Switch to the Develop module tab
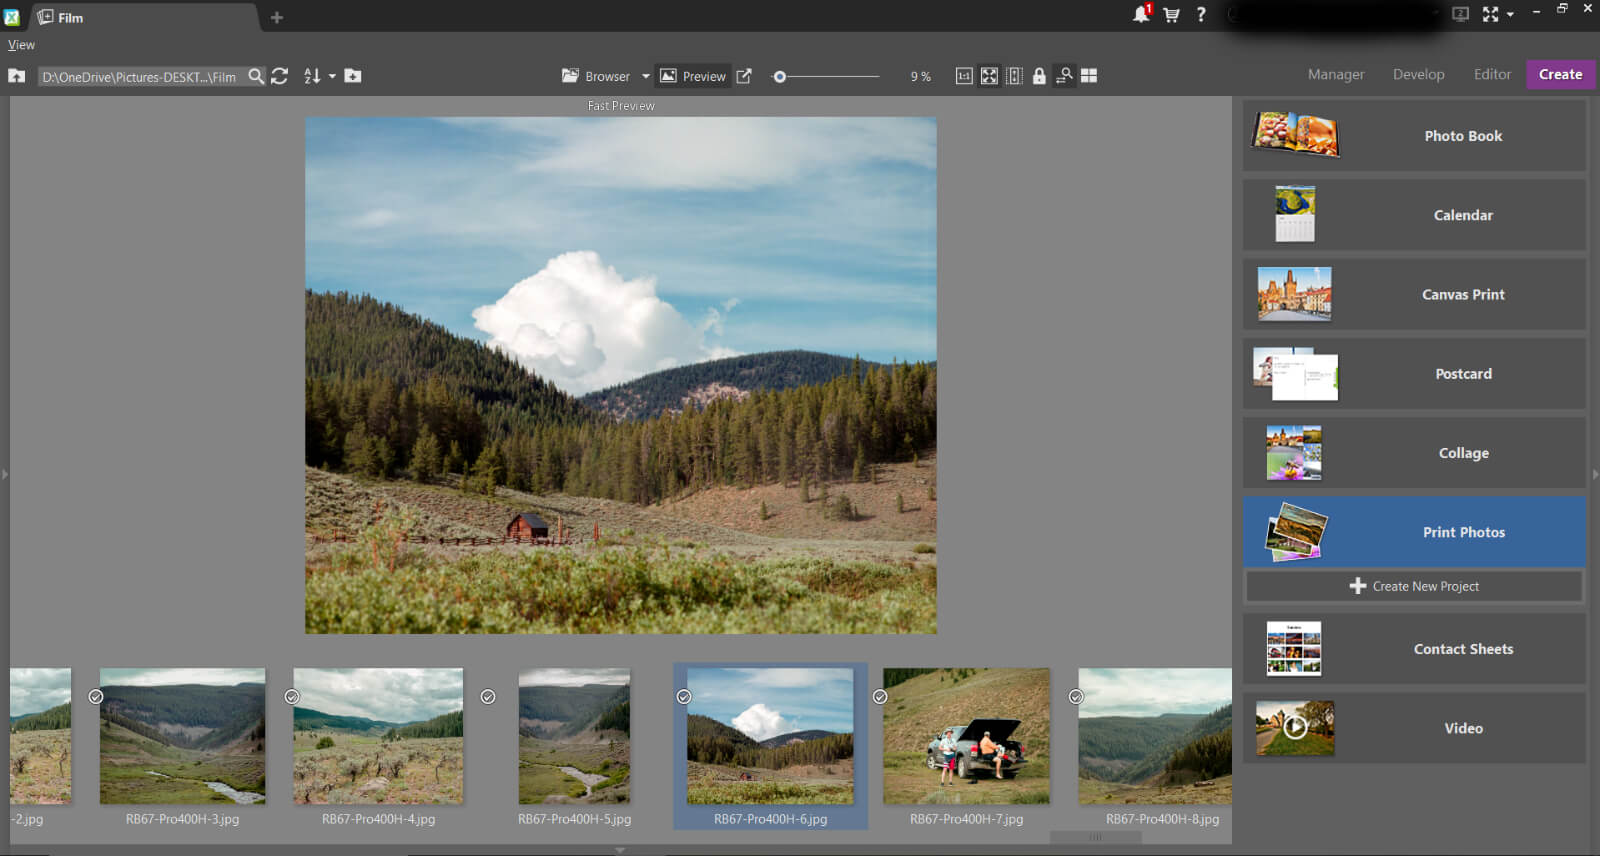This screenshot has height=856, width=1600. 1418,74
